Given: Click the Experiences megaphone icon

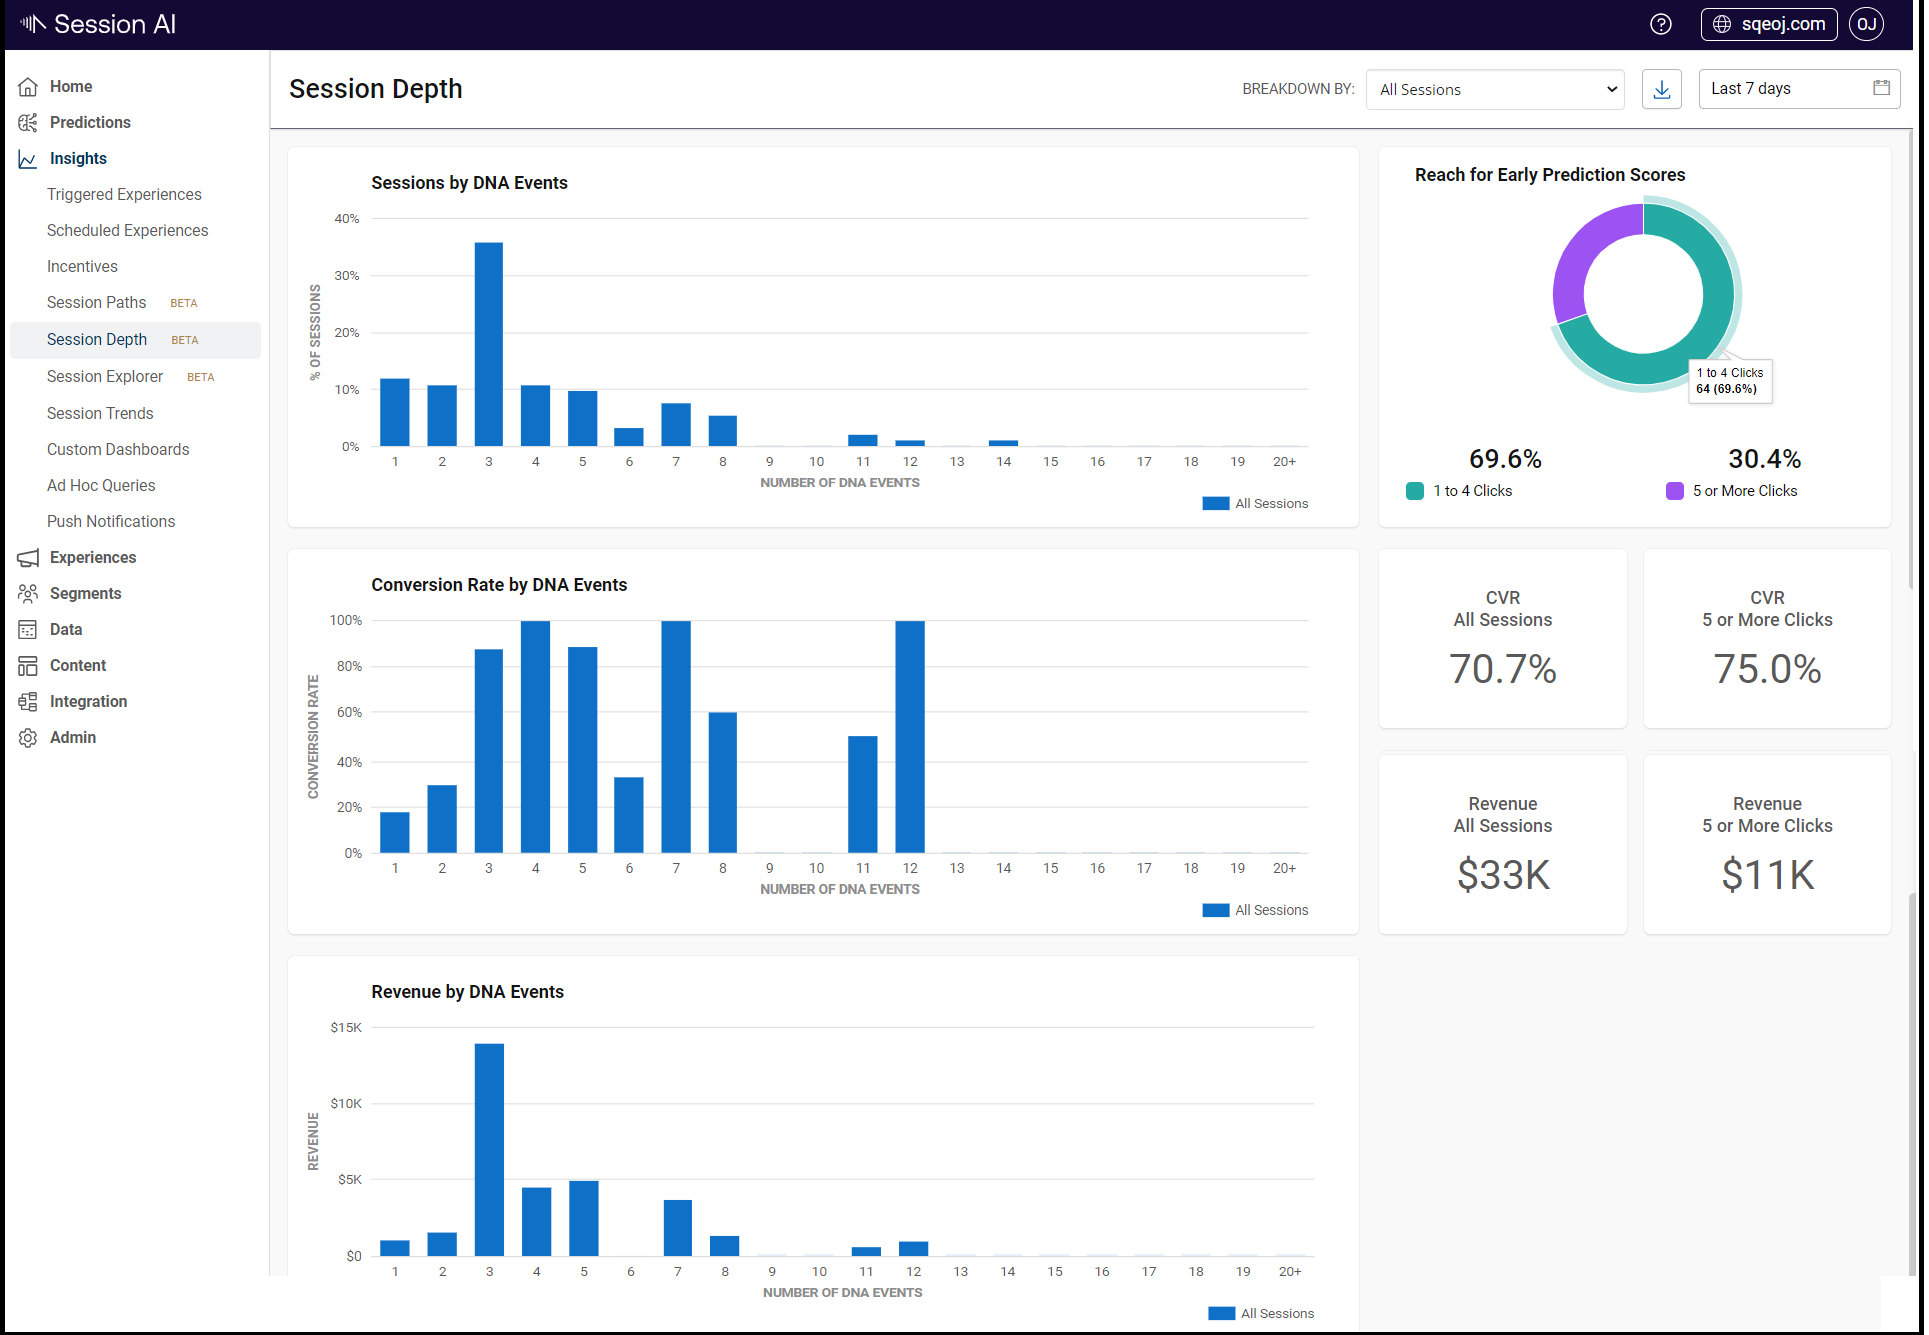Looking at the screenshot, I should [x=28, y=558].
